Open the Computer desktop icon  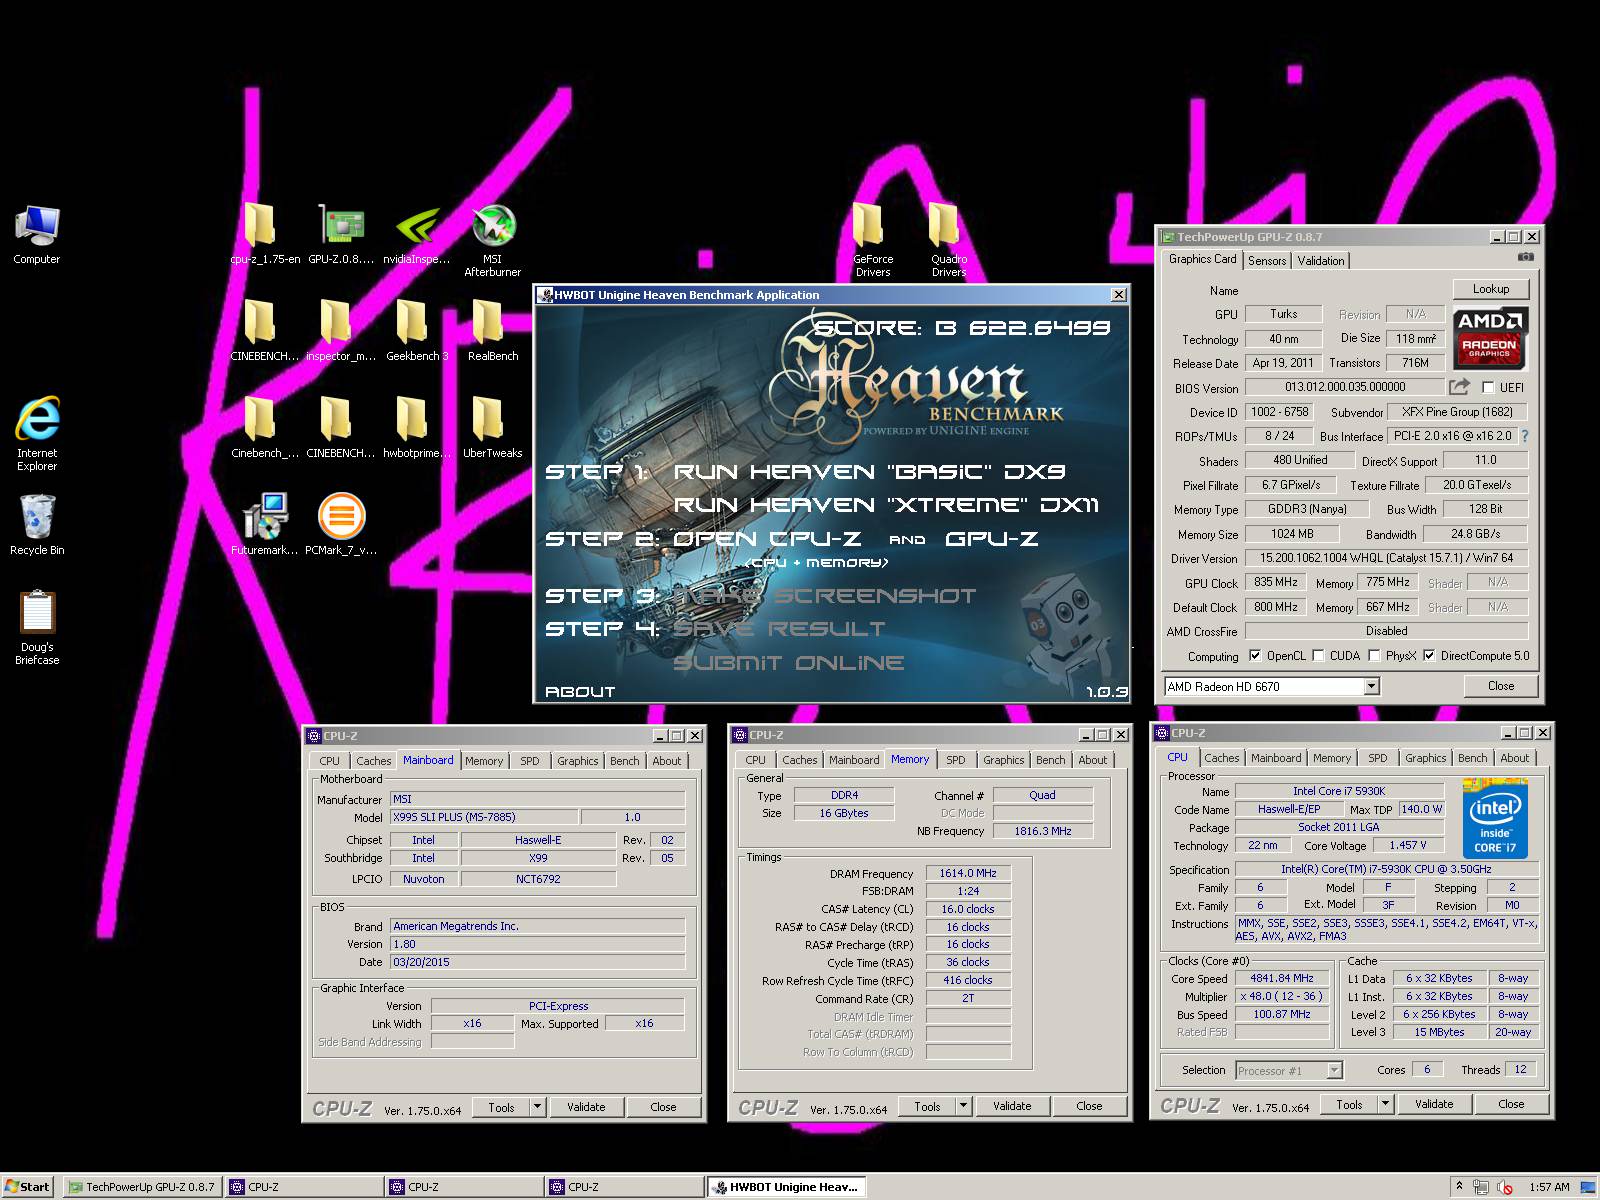point(37,235)
